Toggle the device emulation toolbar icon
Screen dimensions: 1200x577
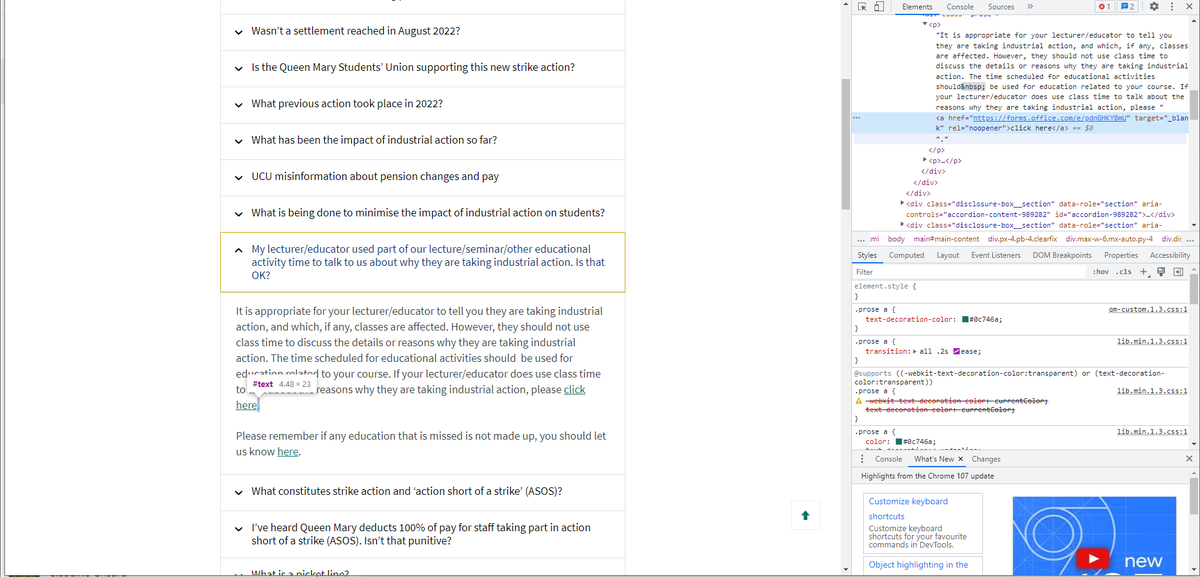(877, 6)
